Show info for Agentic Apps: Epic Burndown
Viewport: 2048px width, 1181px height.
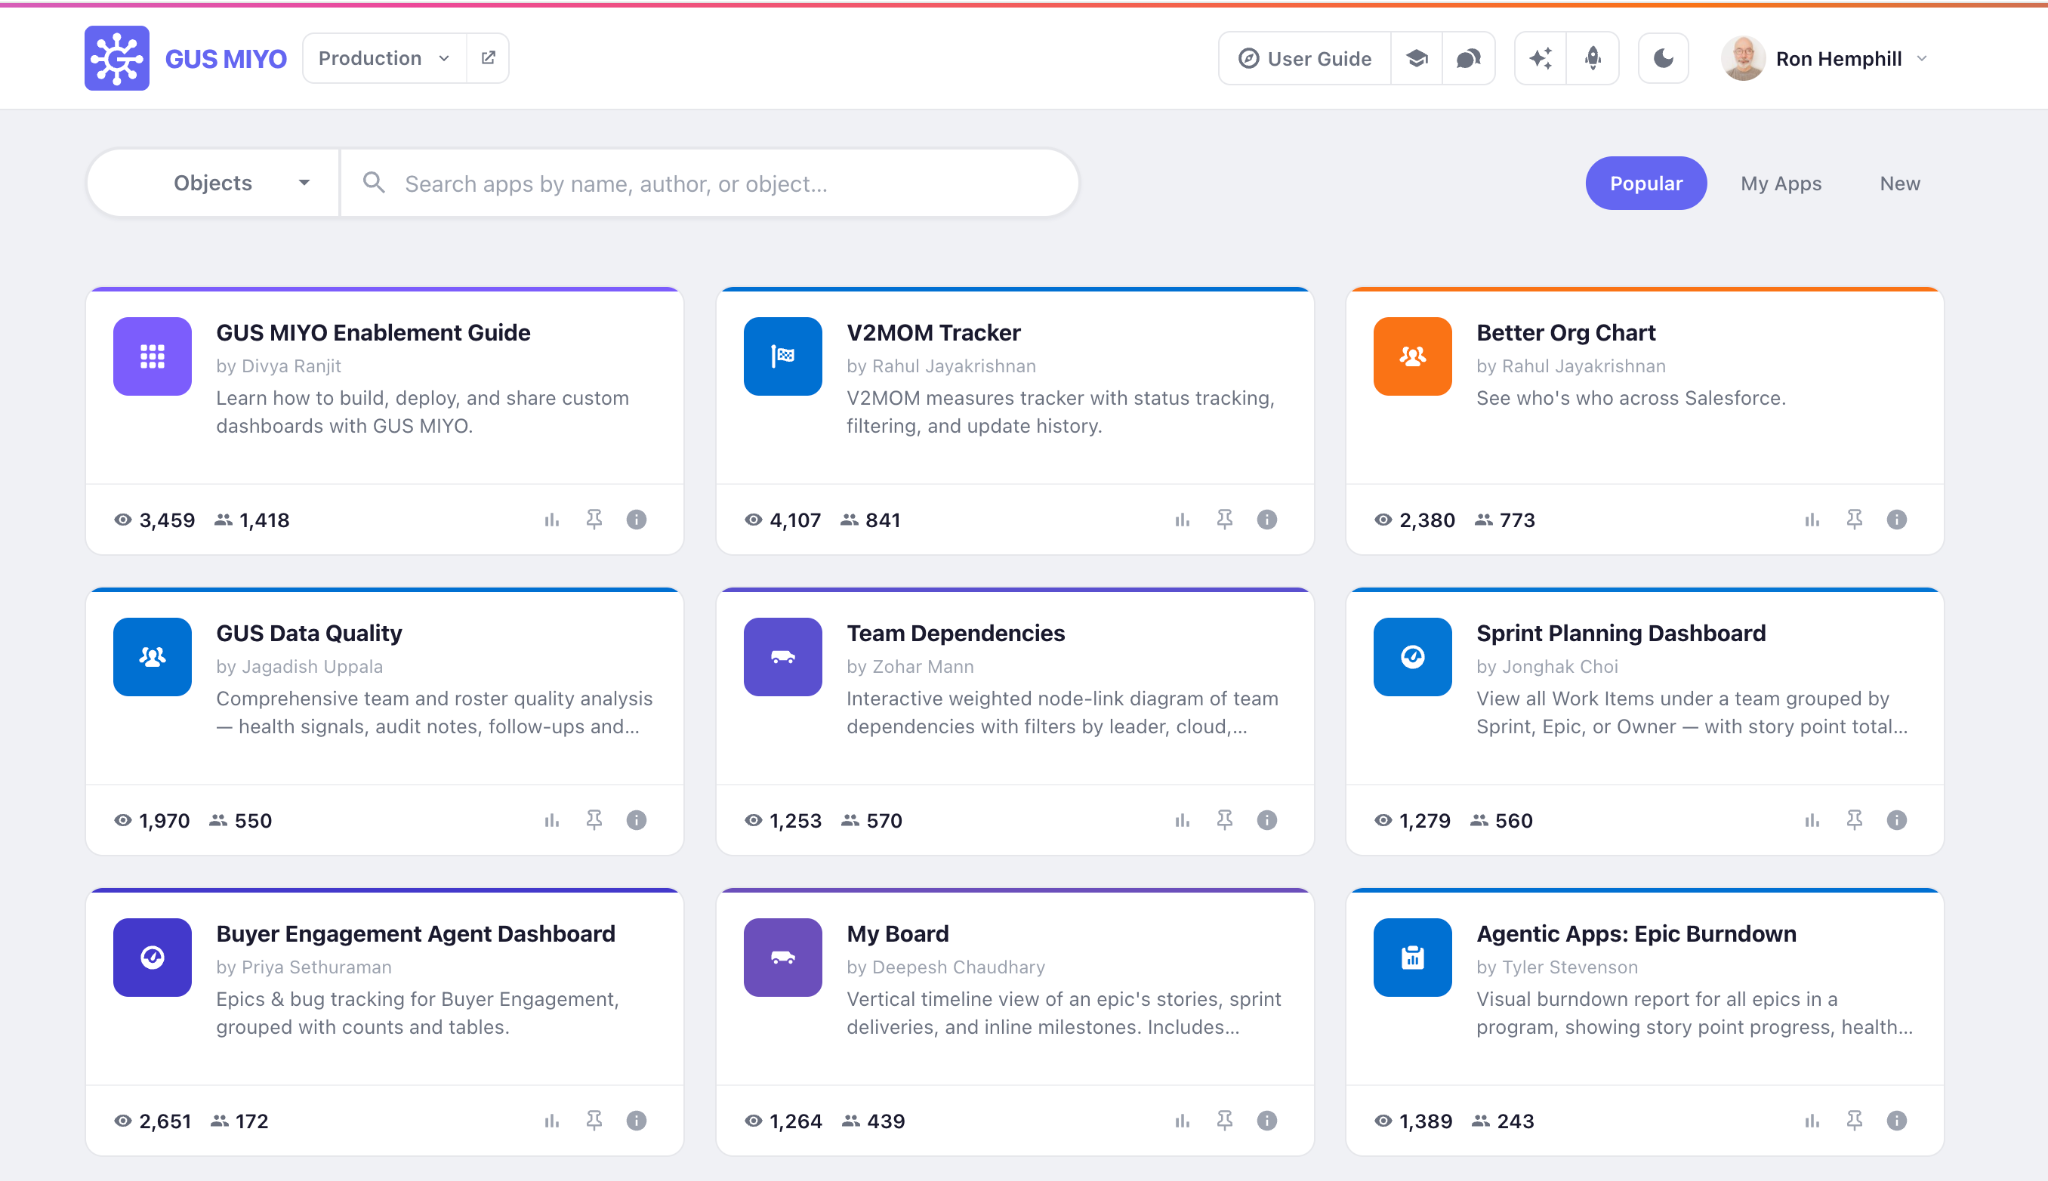coord(1897,1120)
